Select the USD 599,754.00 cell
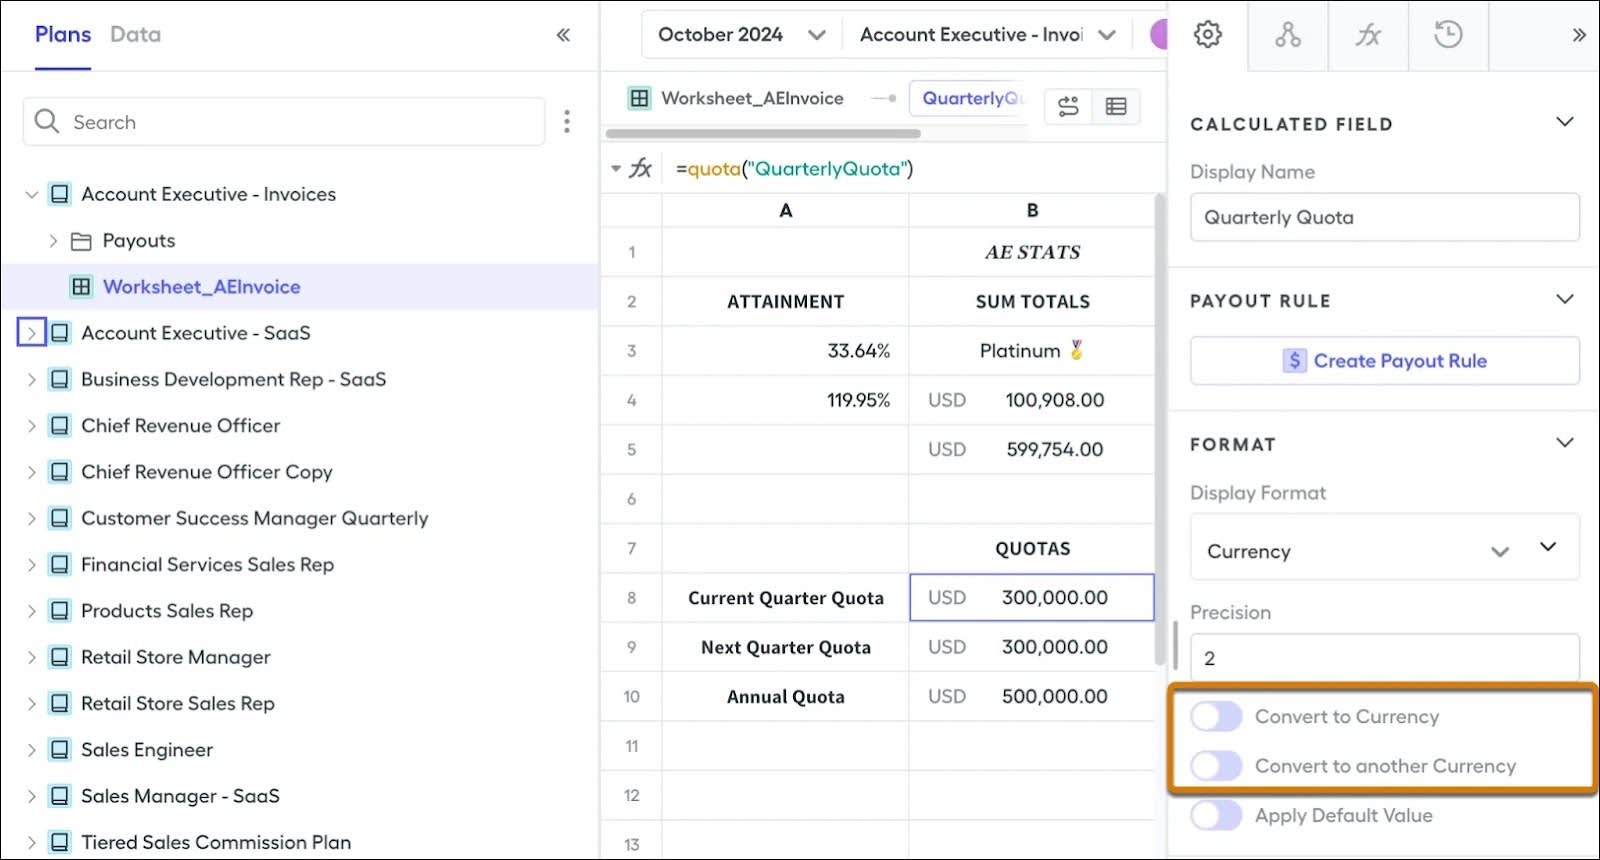The width and height of the screenshot is (1600, 860). [x=1032, y=450]
